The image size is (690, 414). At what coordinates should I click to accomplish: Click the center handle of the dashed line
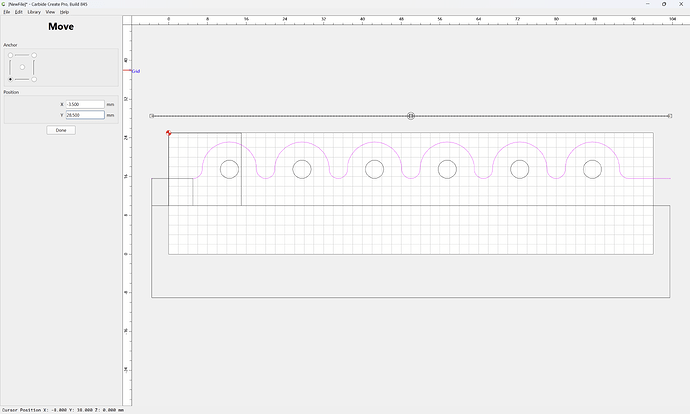411,116
